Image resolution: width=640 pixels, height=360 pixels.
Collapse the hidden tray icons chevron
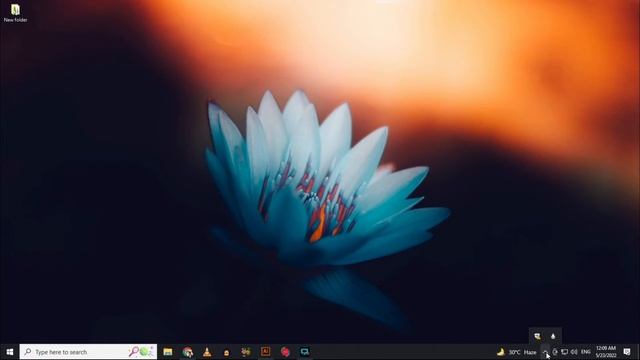tap(545, 352)
